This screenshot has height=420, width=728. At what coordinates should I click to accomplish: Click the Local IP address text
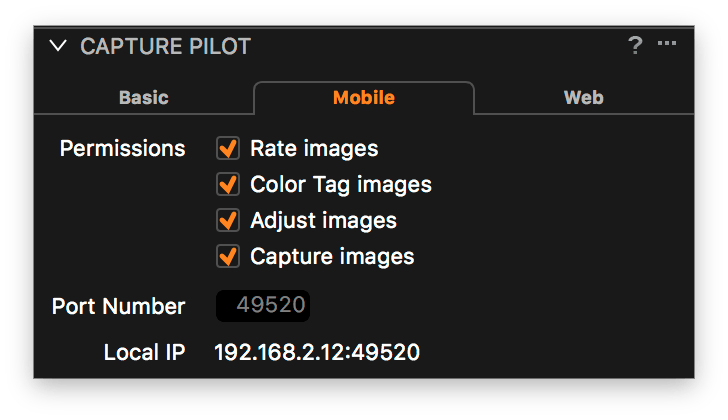[317, 352]
